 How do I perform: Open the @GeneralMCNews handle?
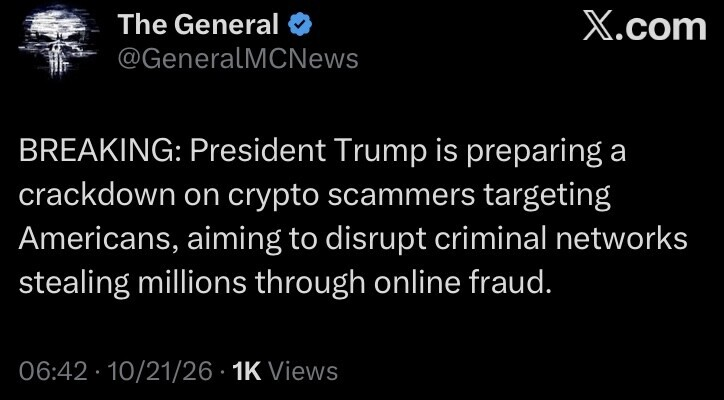click(x=238, y=59)
